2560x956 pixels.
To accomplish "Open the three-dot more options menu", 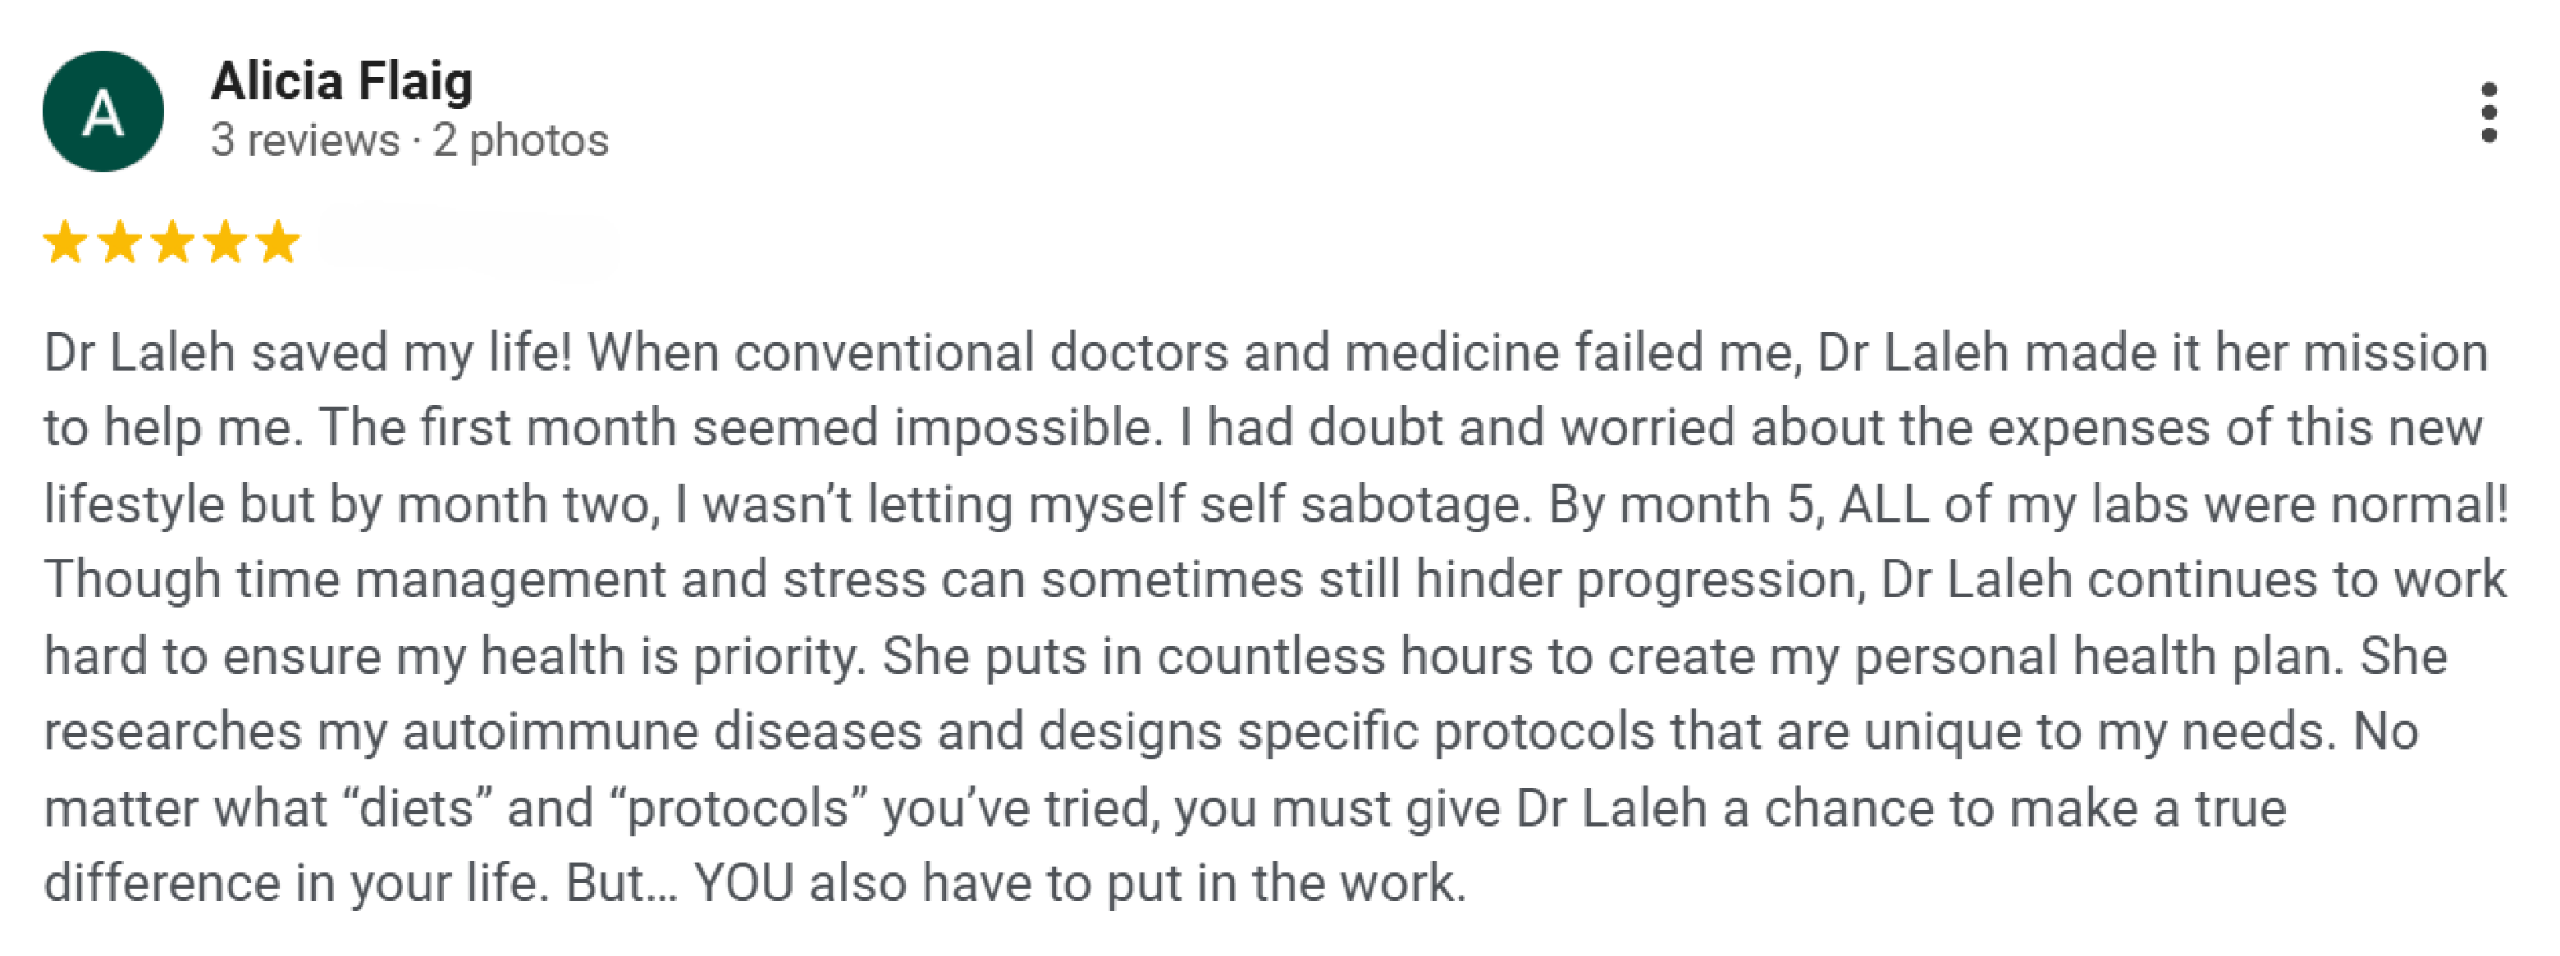I will pyautogui.click(x=2489, y=112).
